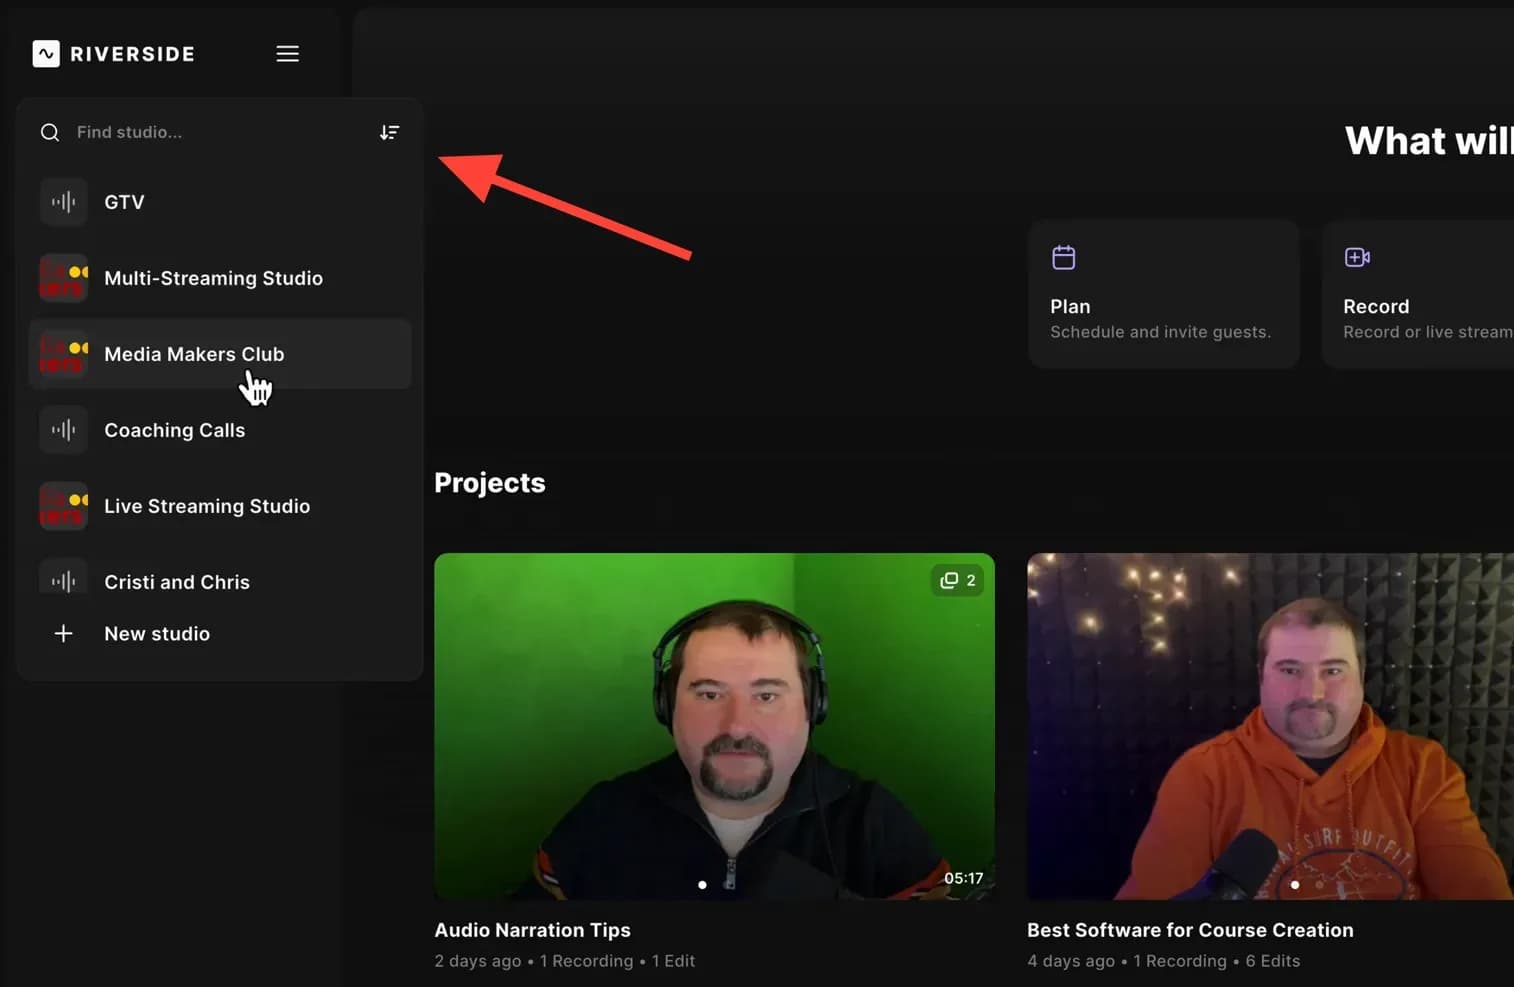
Task: Click the Audio Narration Tips project title
Action: coord(532,930)
